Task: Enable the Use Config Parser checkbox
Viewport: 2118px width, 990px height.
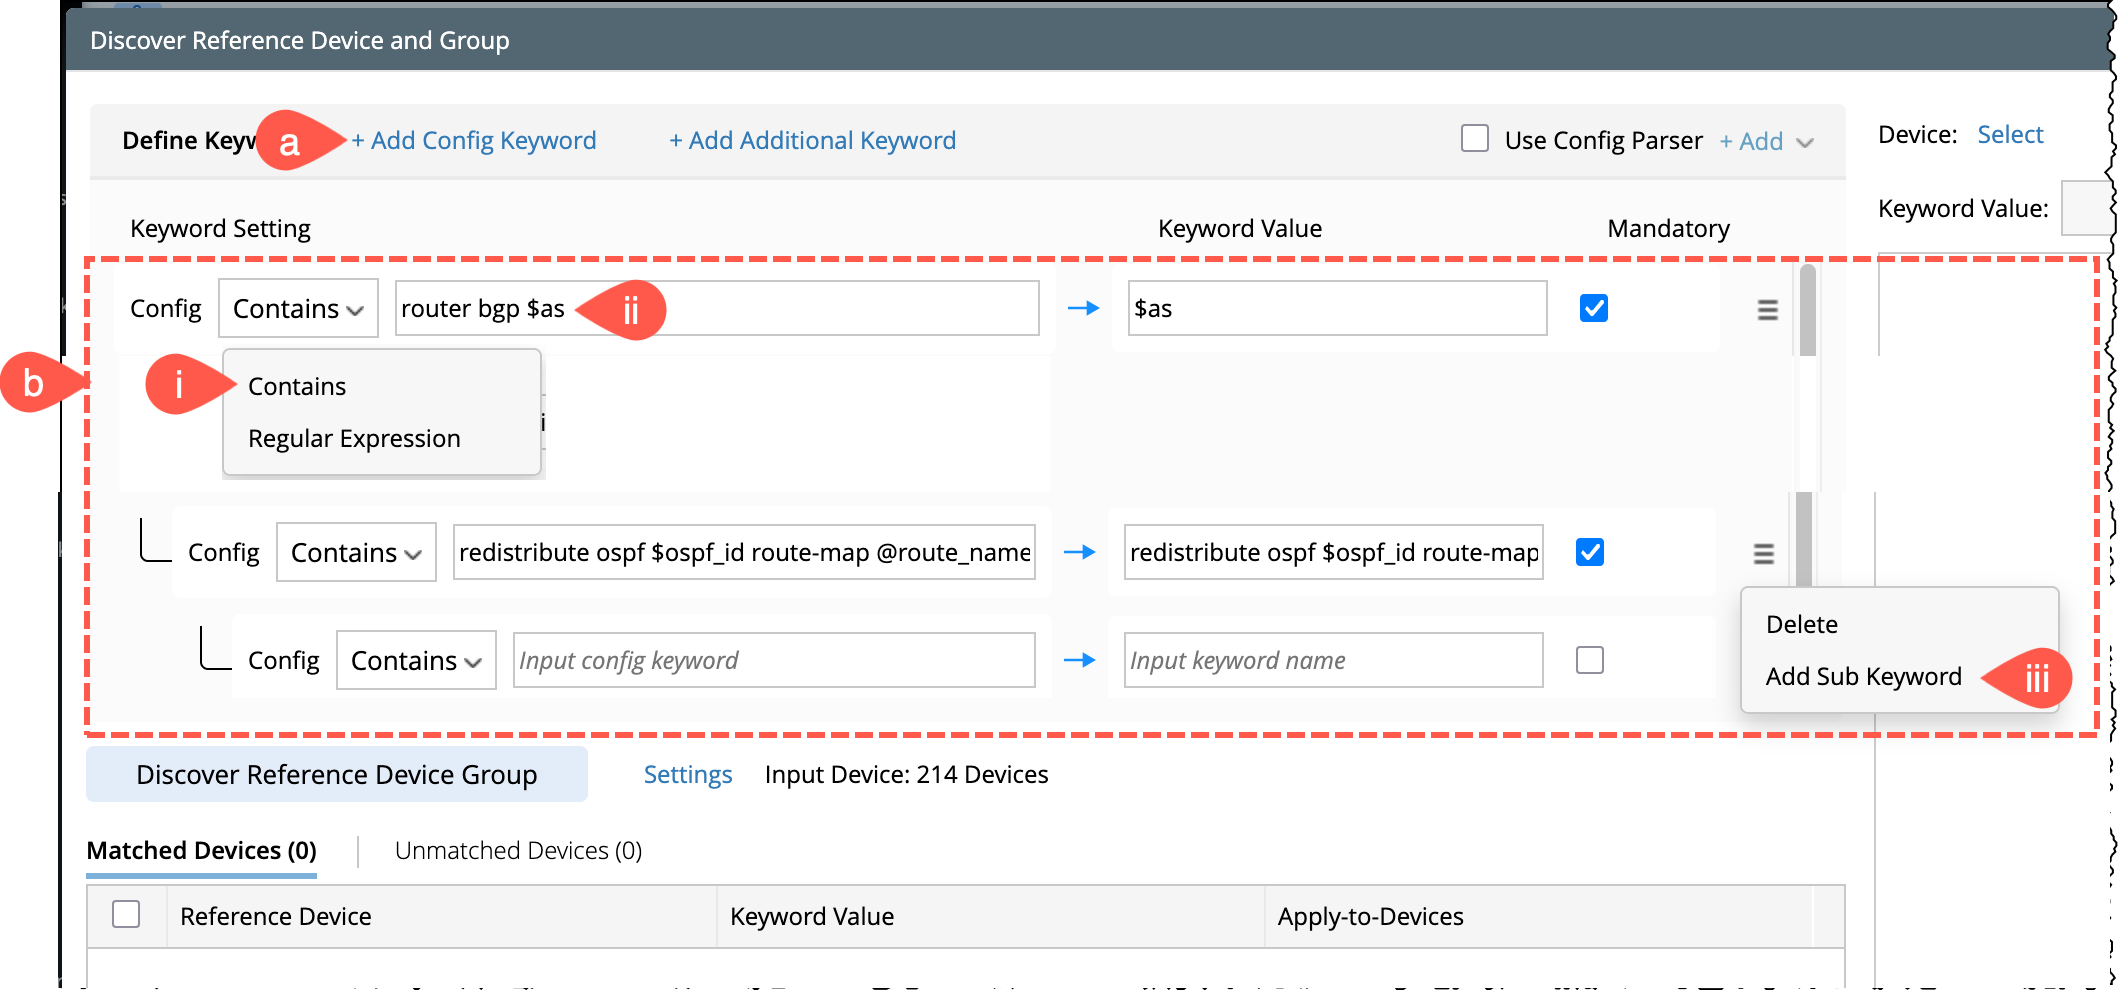Action: click(1474, 138)
